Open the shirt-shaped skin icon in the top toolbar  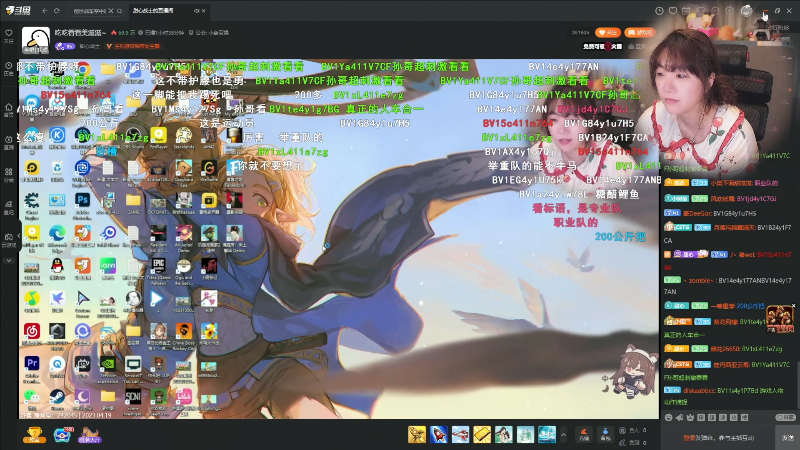[701, 11]
